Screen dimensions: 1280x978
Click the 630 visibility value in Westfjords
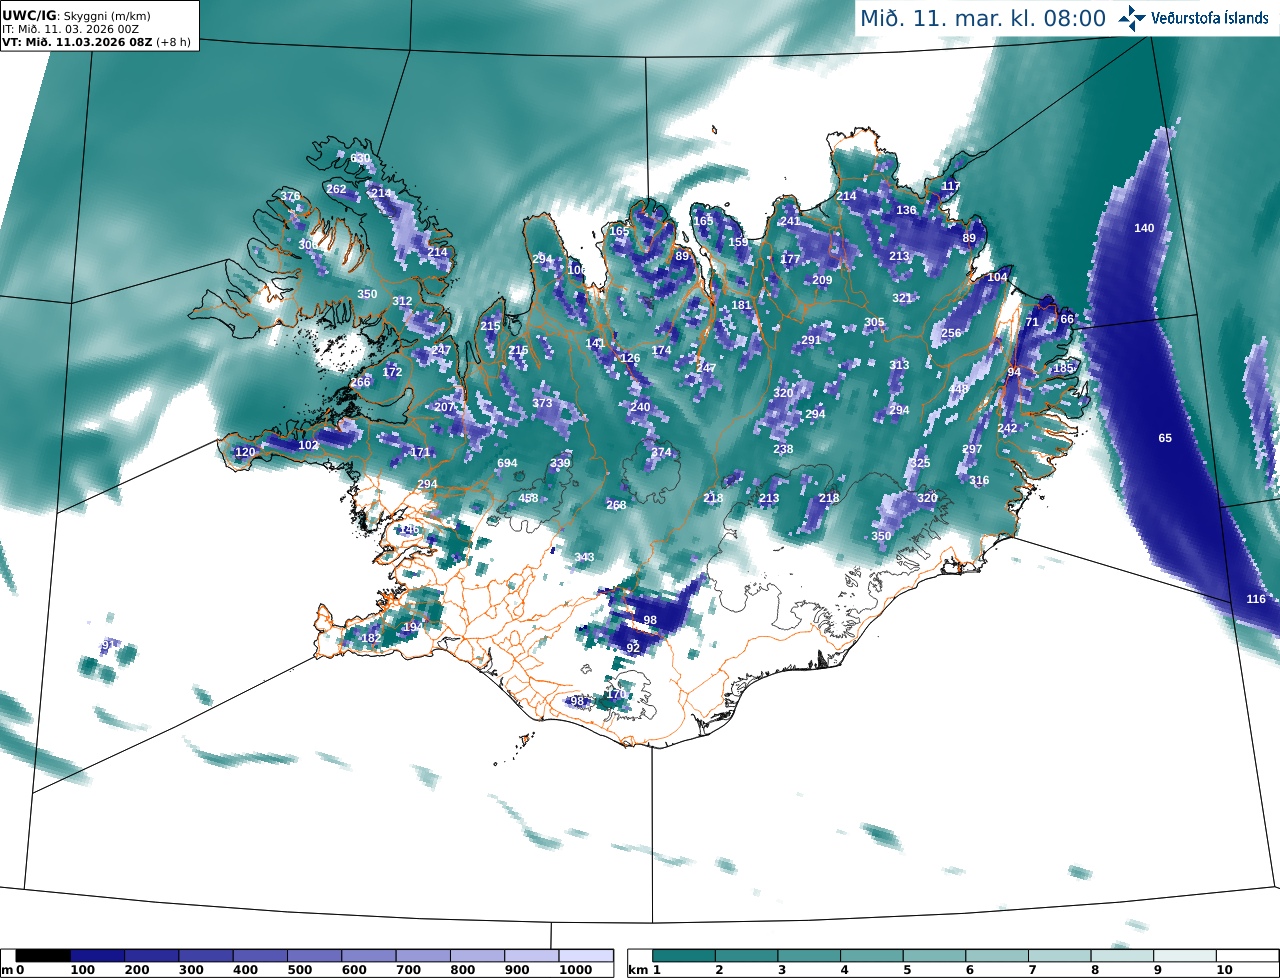[x=360, y=158]
